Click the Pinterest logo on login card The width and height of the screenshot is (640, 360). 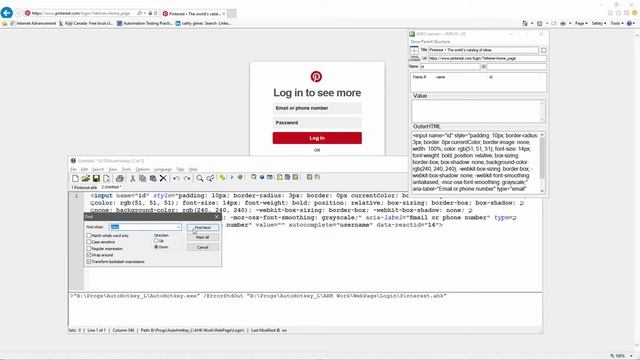(x=316, y=76)
